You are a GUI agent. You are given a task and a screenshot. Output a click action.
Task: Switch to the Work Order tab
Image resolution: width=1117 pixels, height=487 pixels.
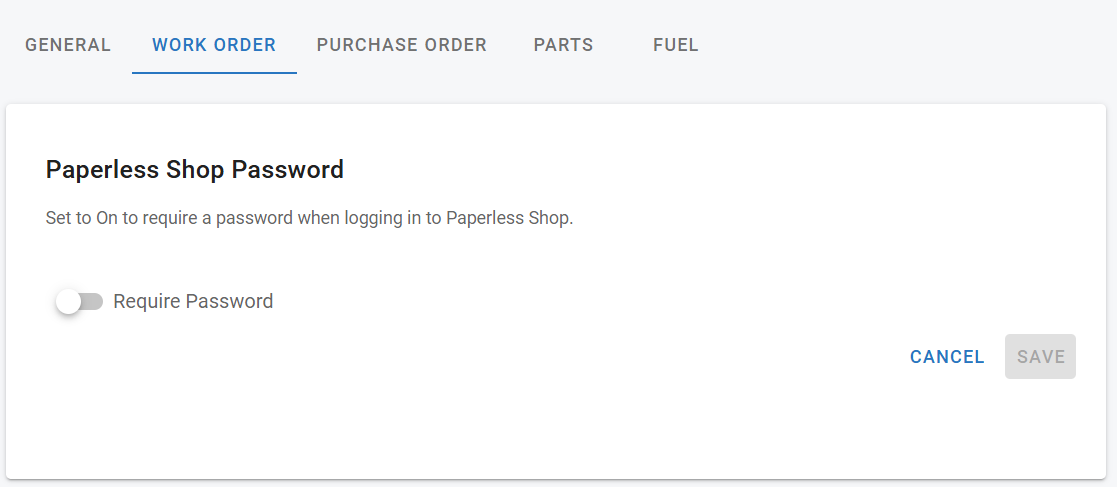214,45
